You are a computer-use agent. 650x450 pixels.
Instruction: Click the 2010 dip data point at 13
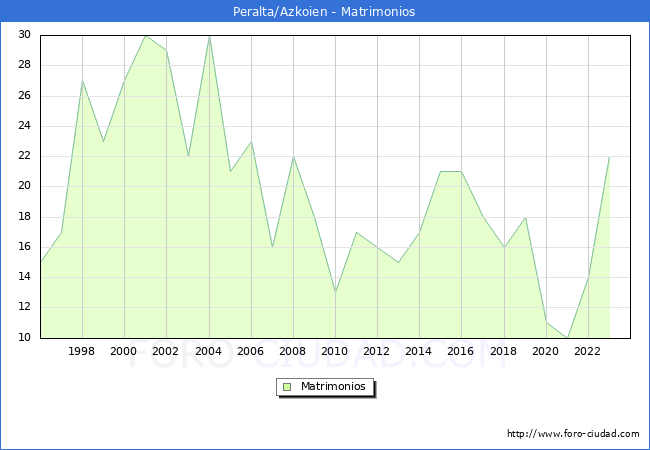335,293
